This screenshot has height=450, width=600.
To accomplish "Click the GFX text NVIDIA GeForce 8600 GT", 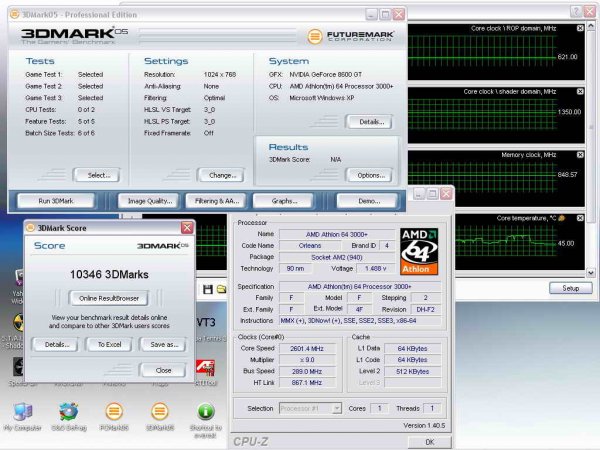I will [x=326, y=74].
